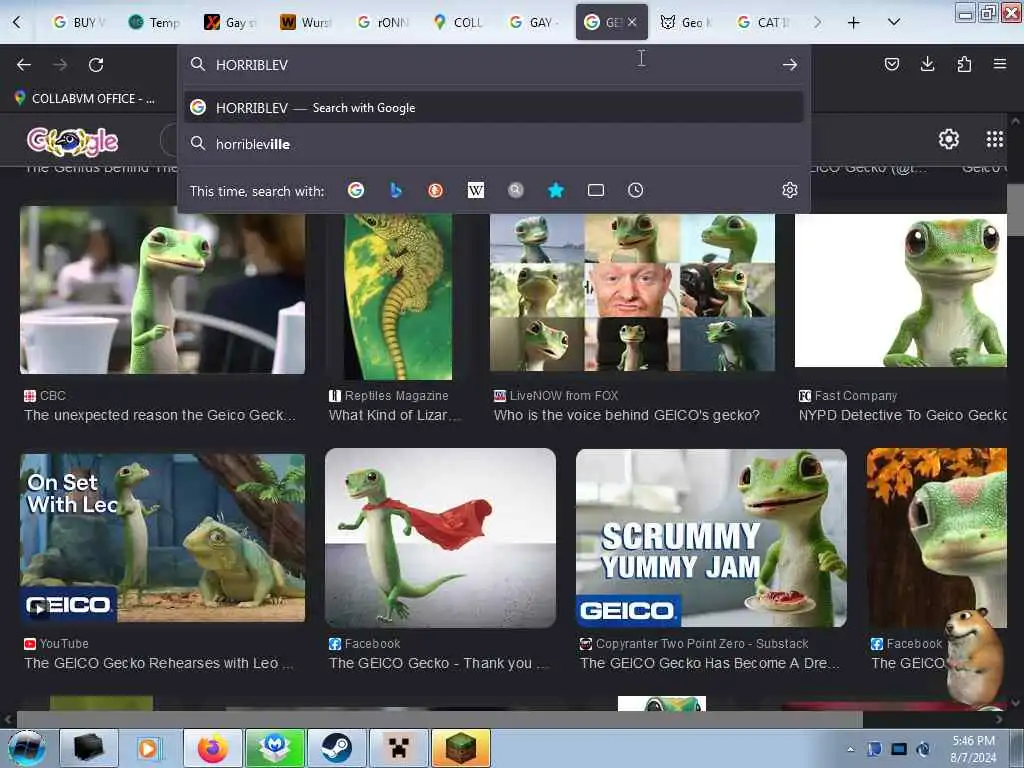1024x768 pixels.
Task: Search this time with DuckDuckGo icon
Action: (436, 190)
